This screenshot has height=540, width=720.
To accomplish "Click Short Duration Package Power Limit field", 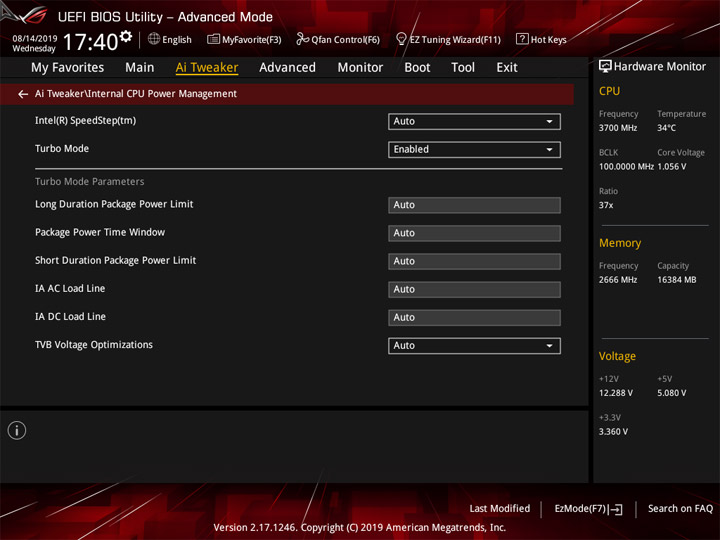I will (474, 261).
